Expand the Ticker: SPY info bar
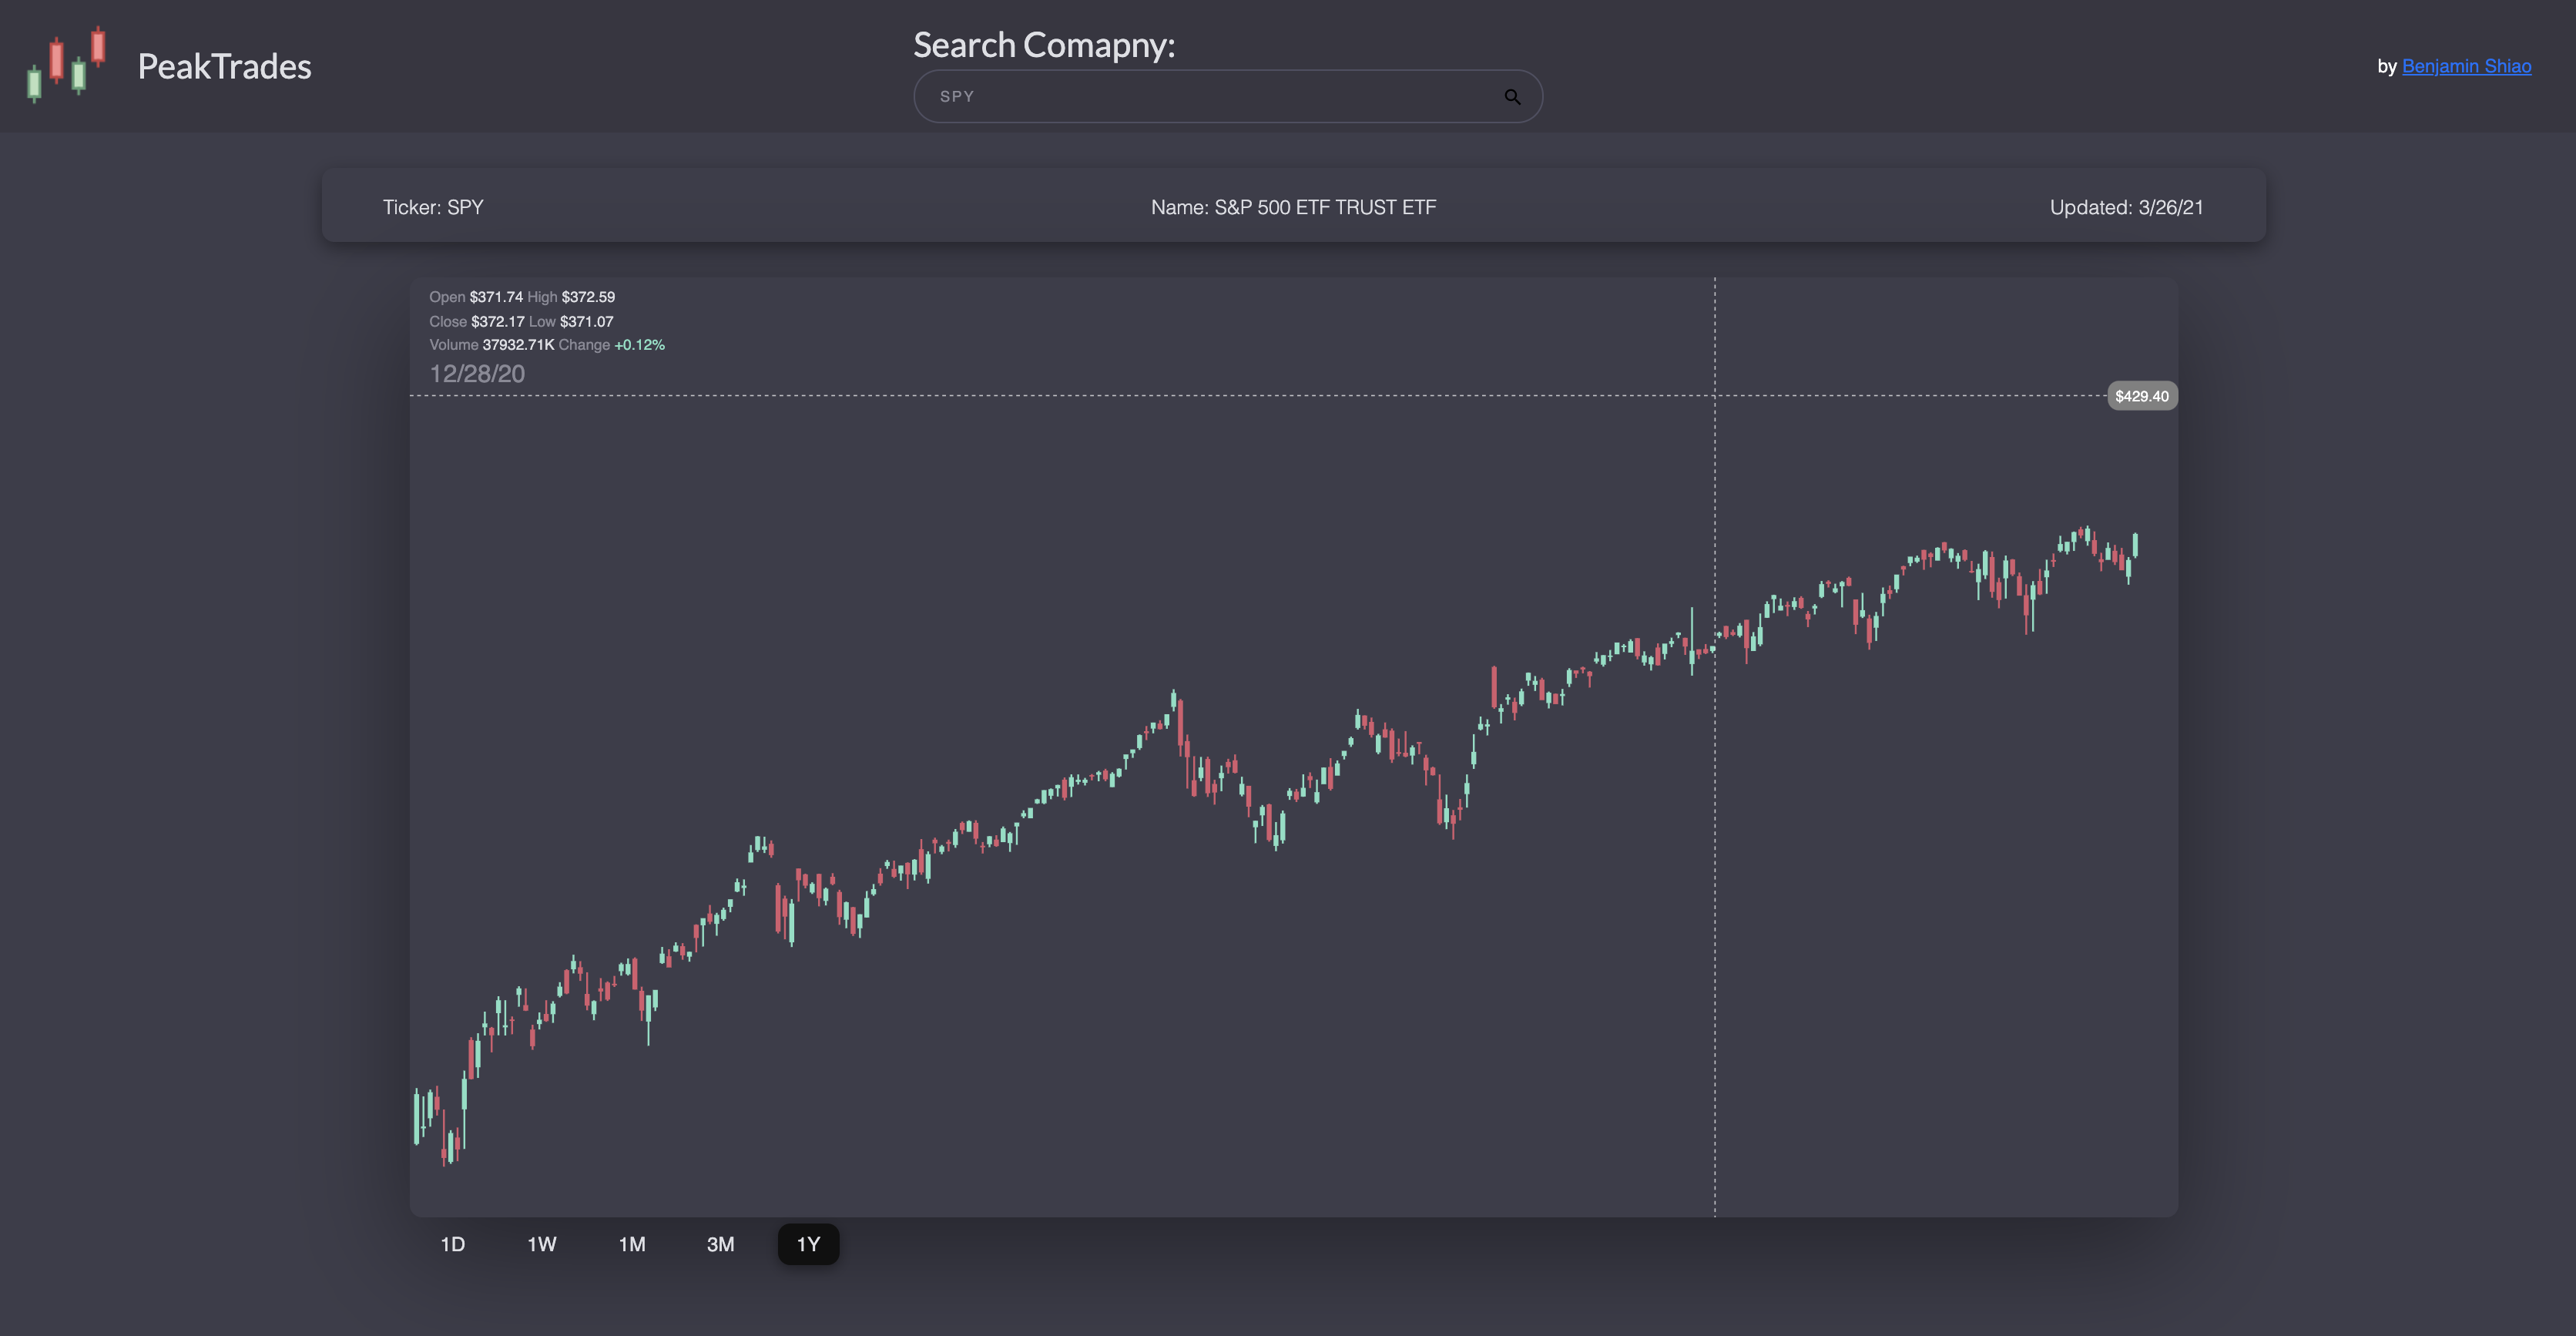The width and height of the screenshot is (2576, 1336). [434, 207]
